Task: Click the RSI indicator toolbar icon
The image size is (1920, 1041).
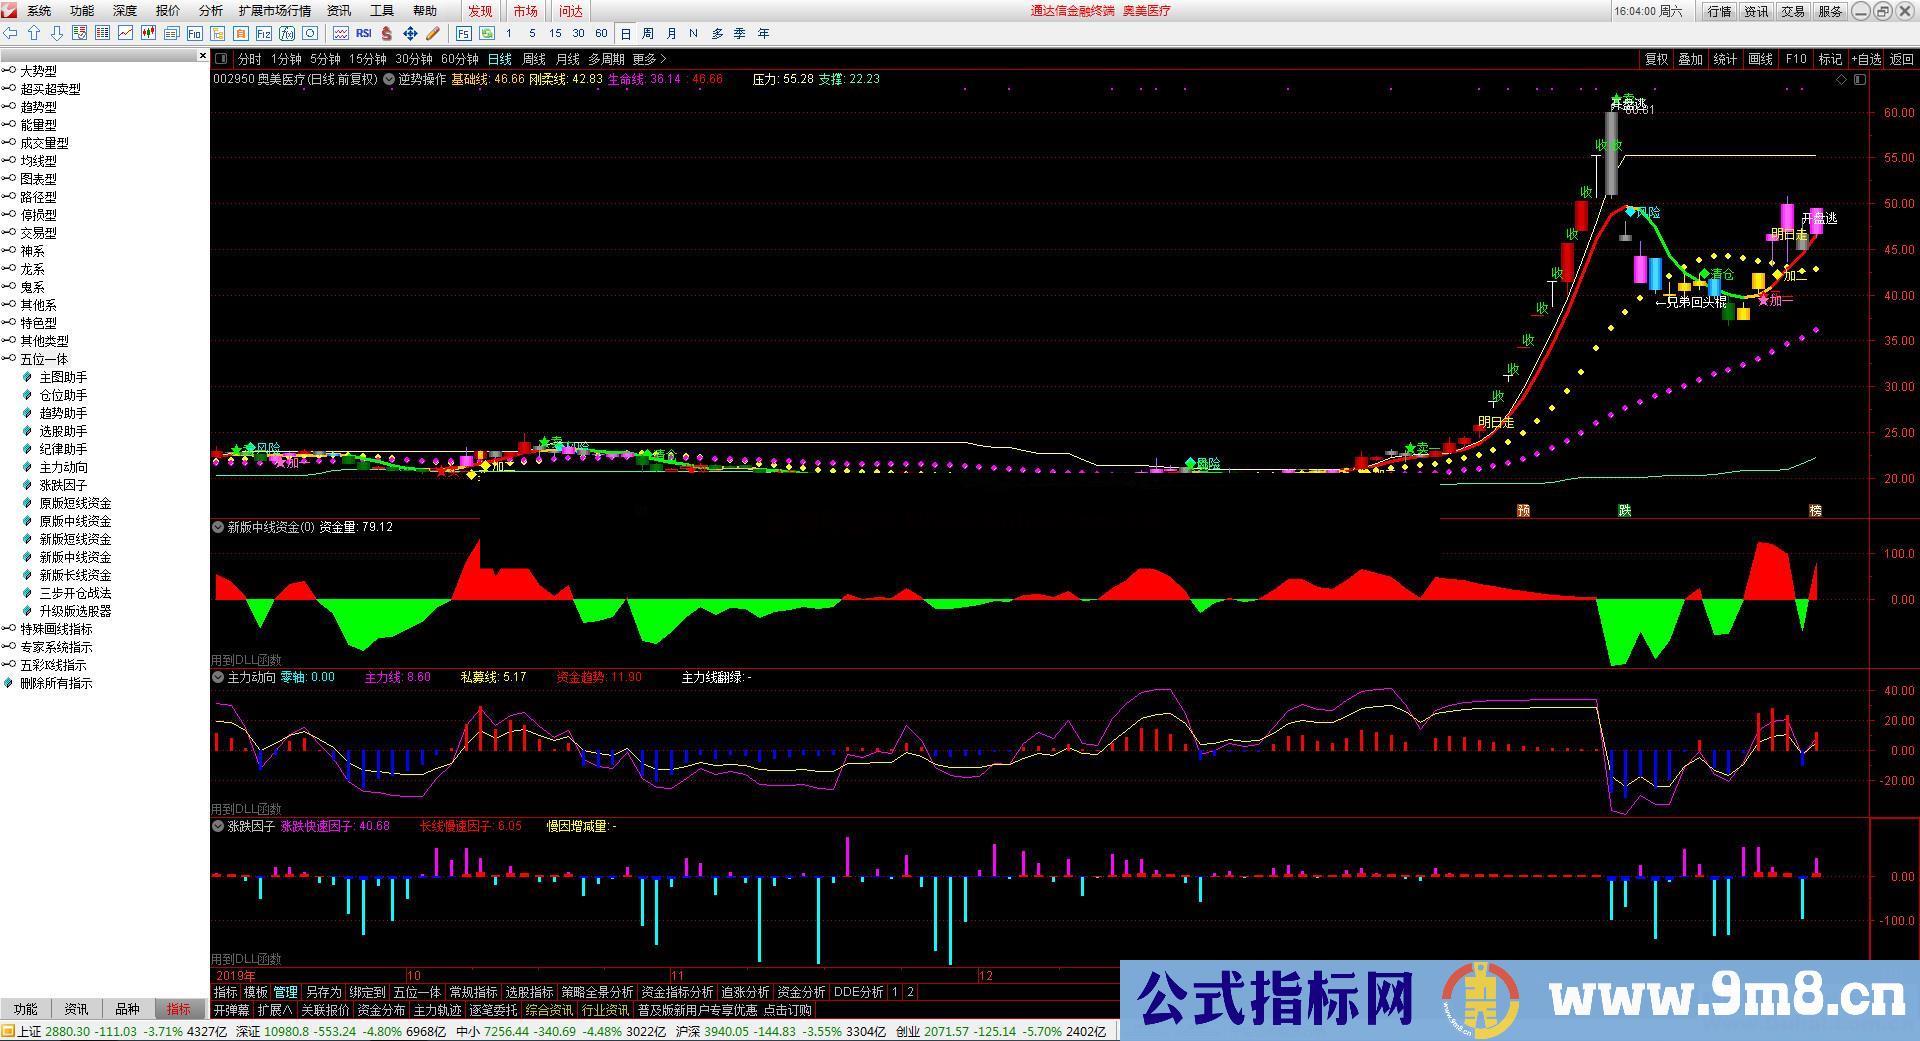Action: pos(363,33)
